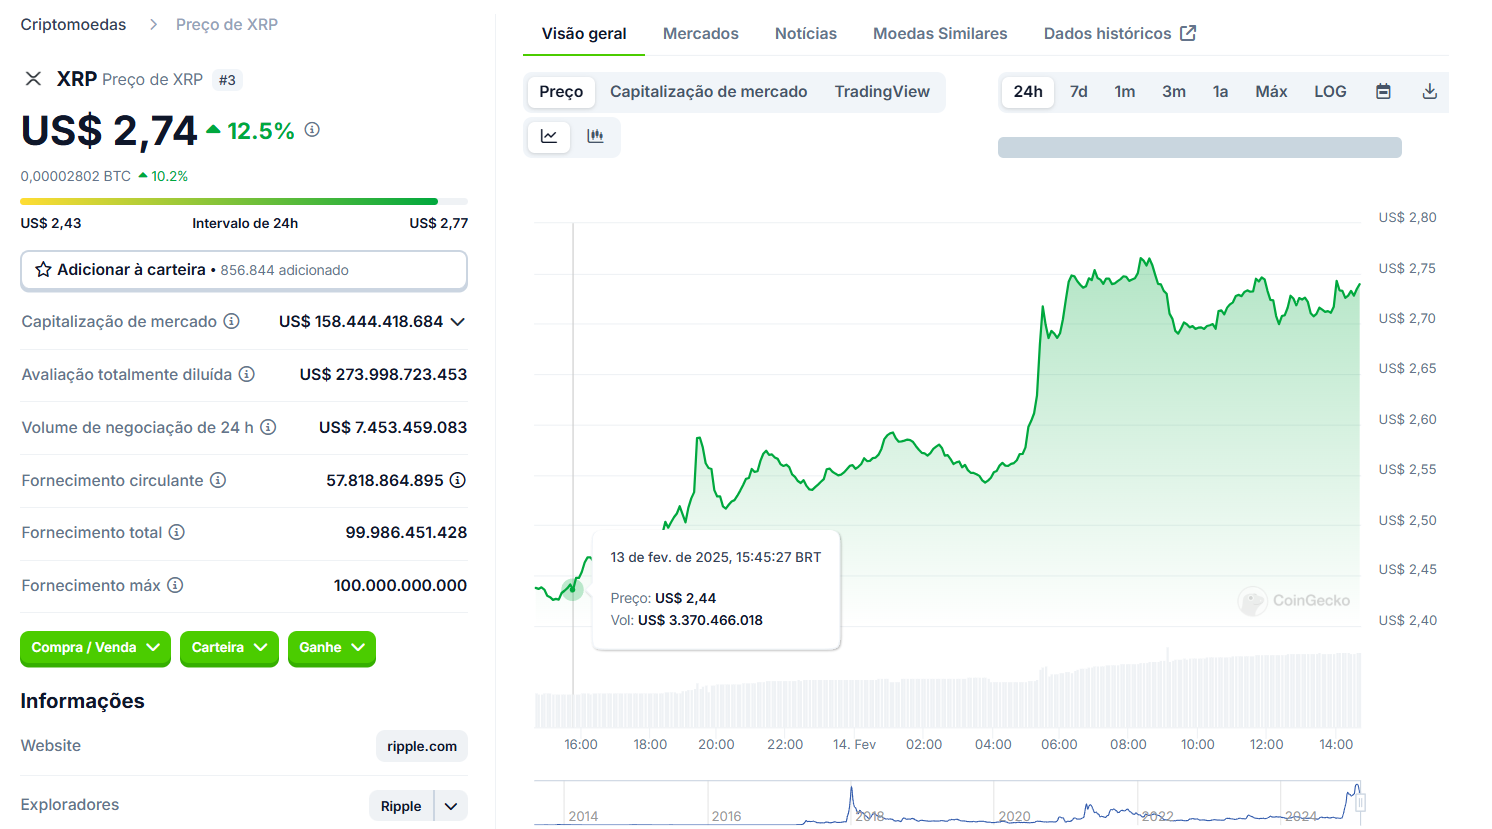Click the 0,00002802 BTC price text
Screen dimensions: 1492x829
pos(76,176)
